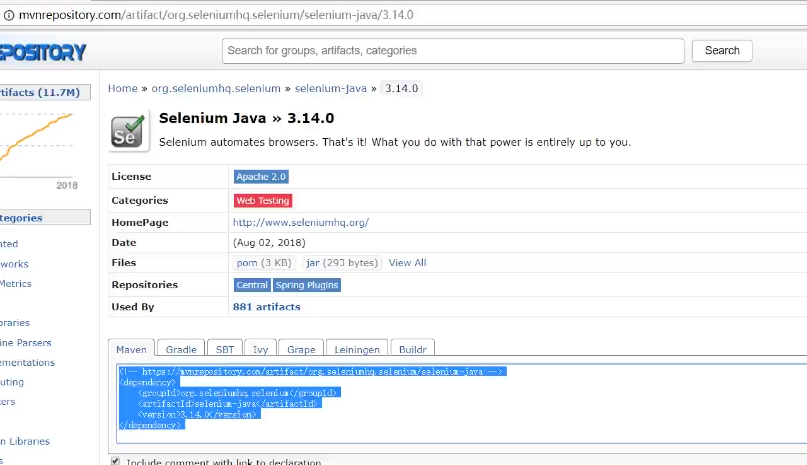Screen dimensions: 807x465
Task: Open the sidebar link ending in Libraries
Action: point(25,441)
